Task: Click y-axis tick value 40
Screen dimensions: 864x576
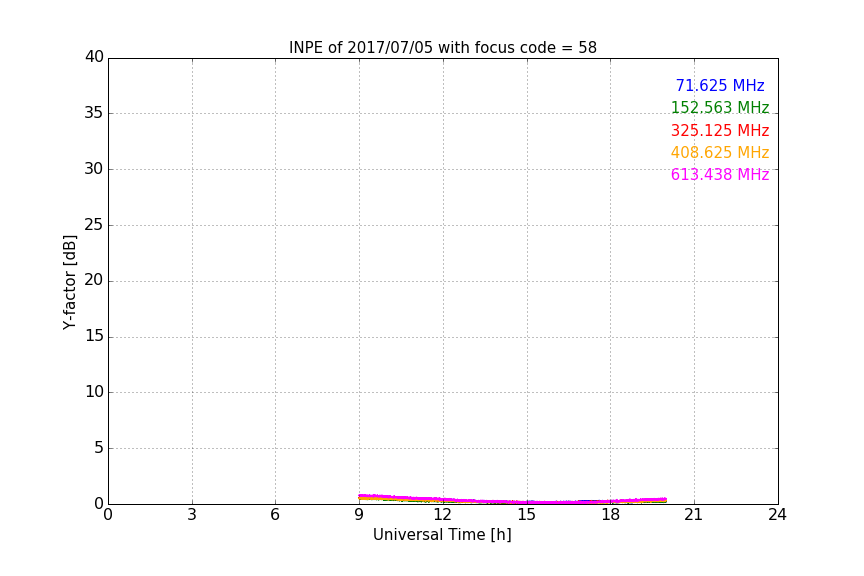Action: (x=94, y=57)
